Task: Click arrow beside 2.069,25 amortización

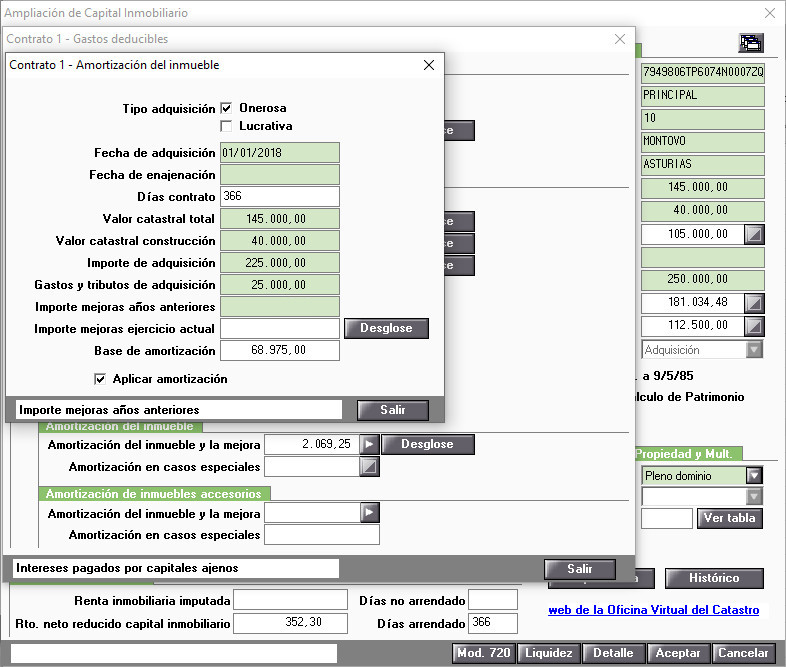Action: pyautogui.click(x=369, y=444)
